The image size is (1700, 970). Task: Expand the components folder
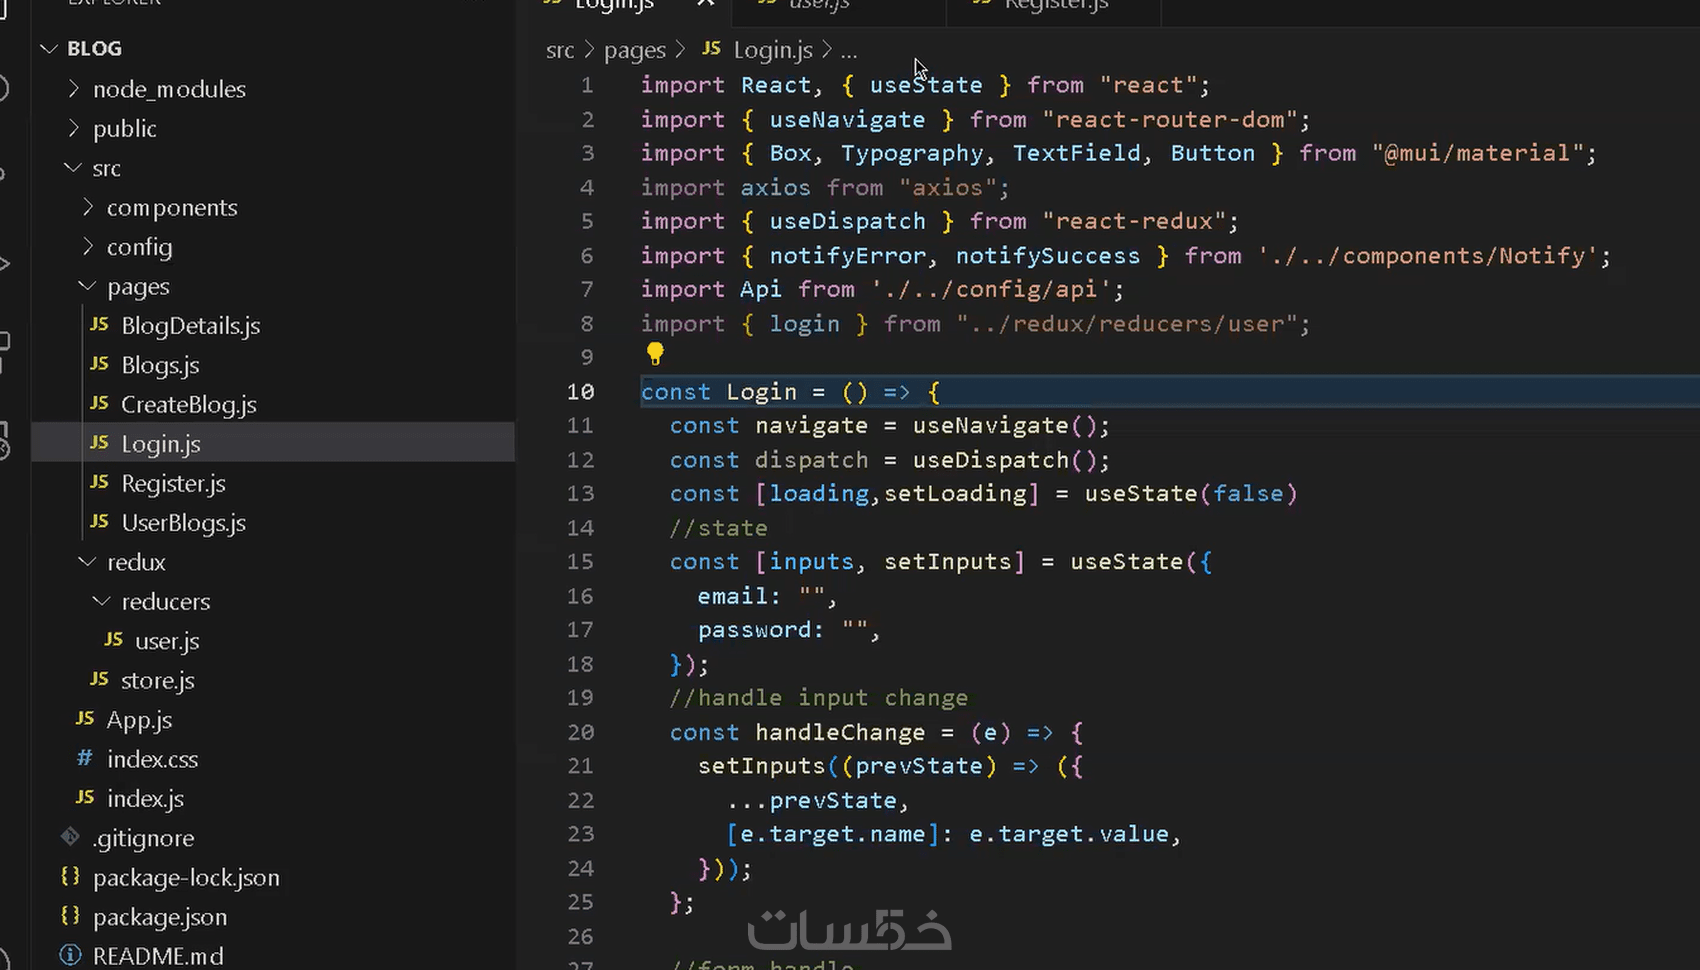[88, 206]
